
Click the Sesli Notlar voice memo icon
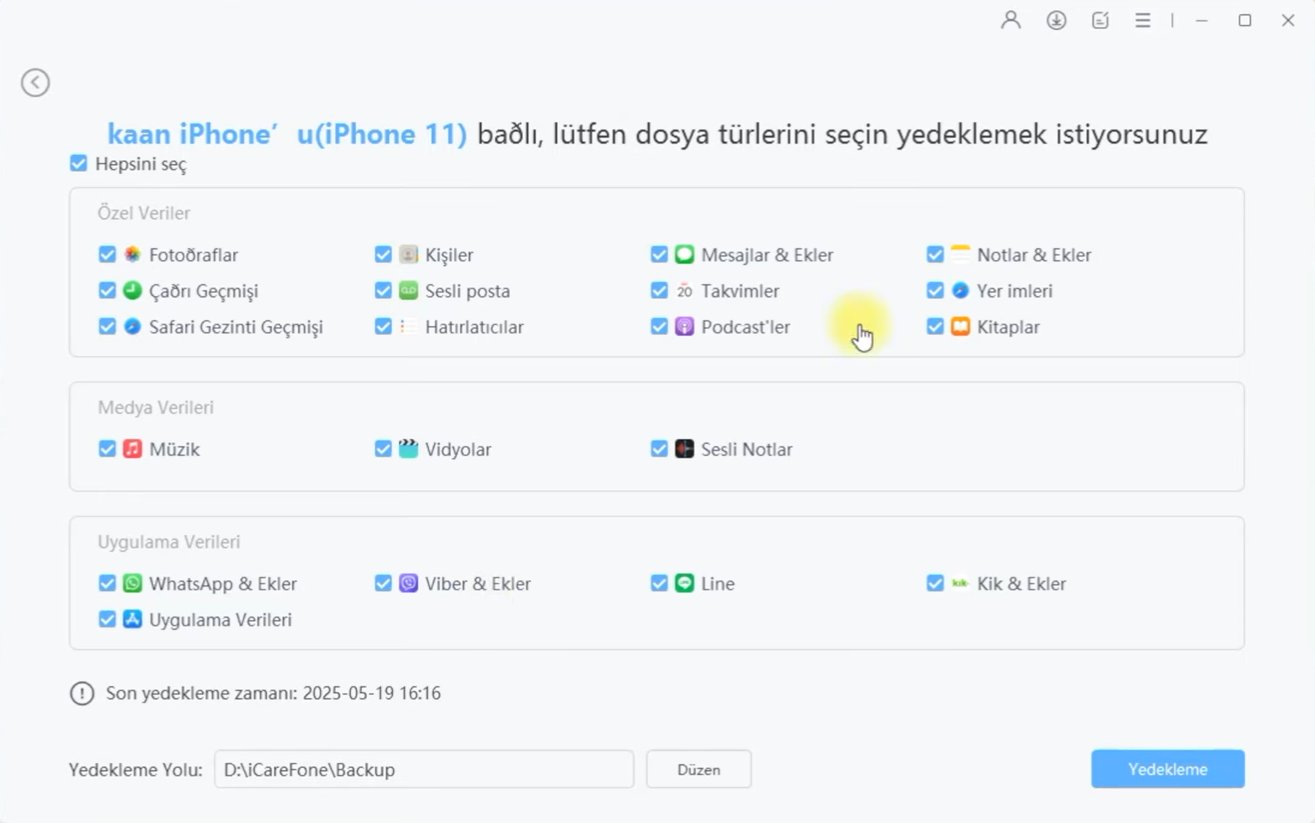pyautogui.click(x=684, y=449)
